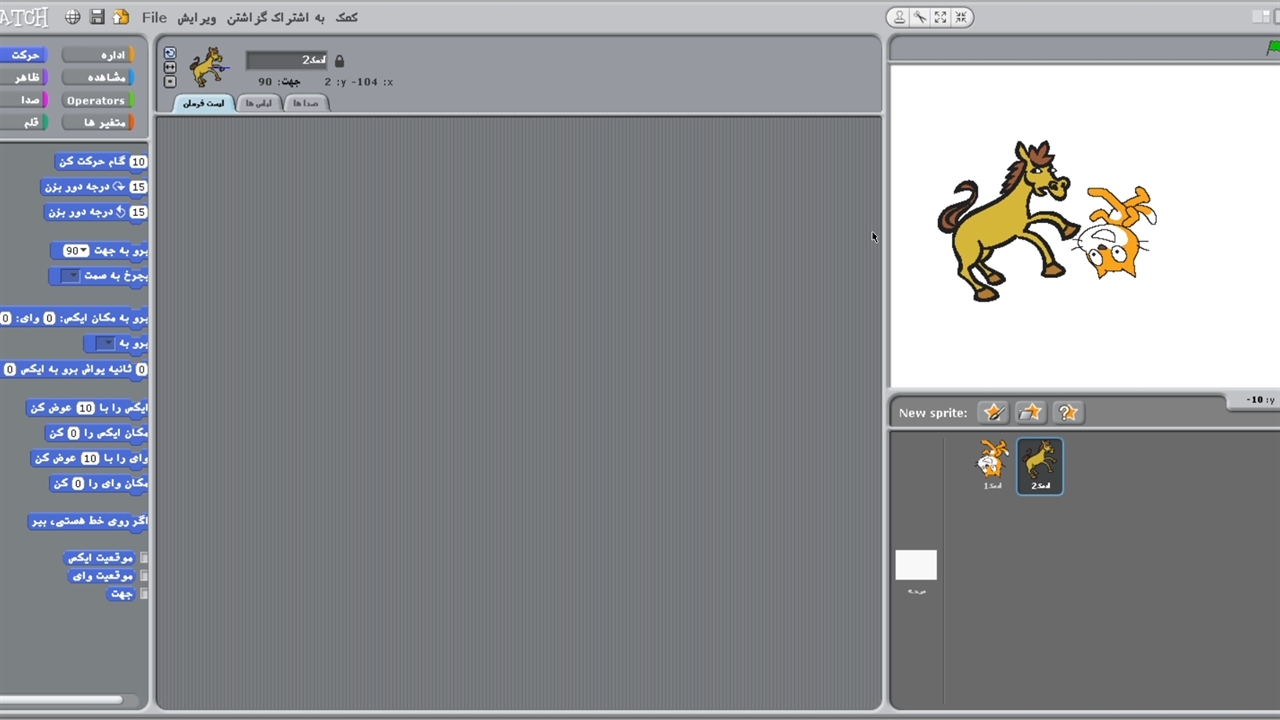Open the 90 direction dropdown in block
Image resolution: width=1280 pixels, height=720 pixels.
(x=84, y=251)
